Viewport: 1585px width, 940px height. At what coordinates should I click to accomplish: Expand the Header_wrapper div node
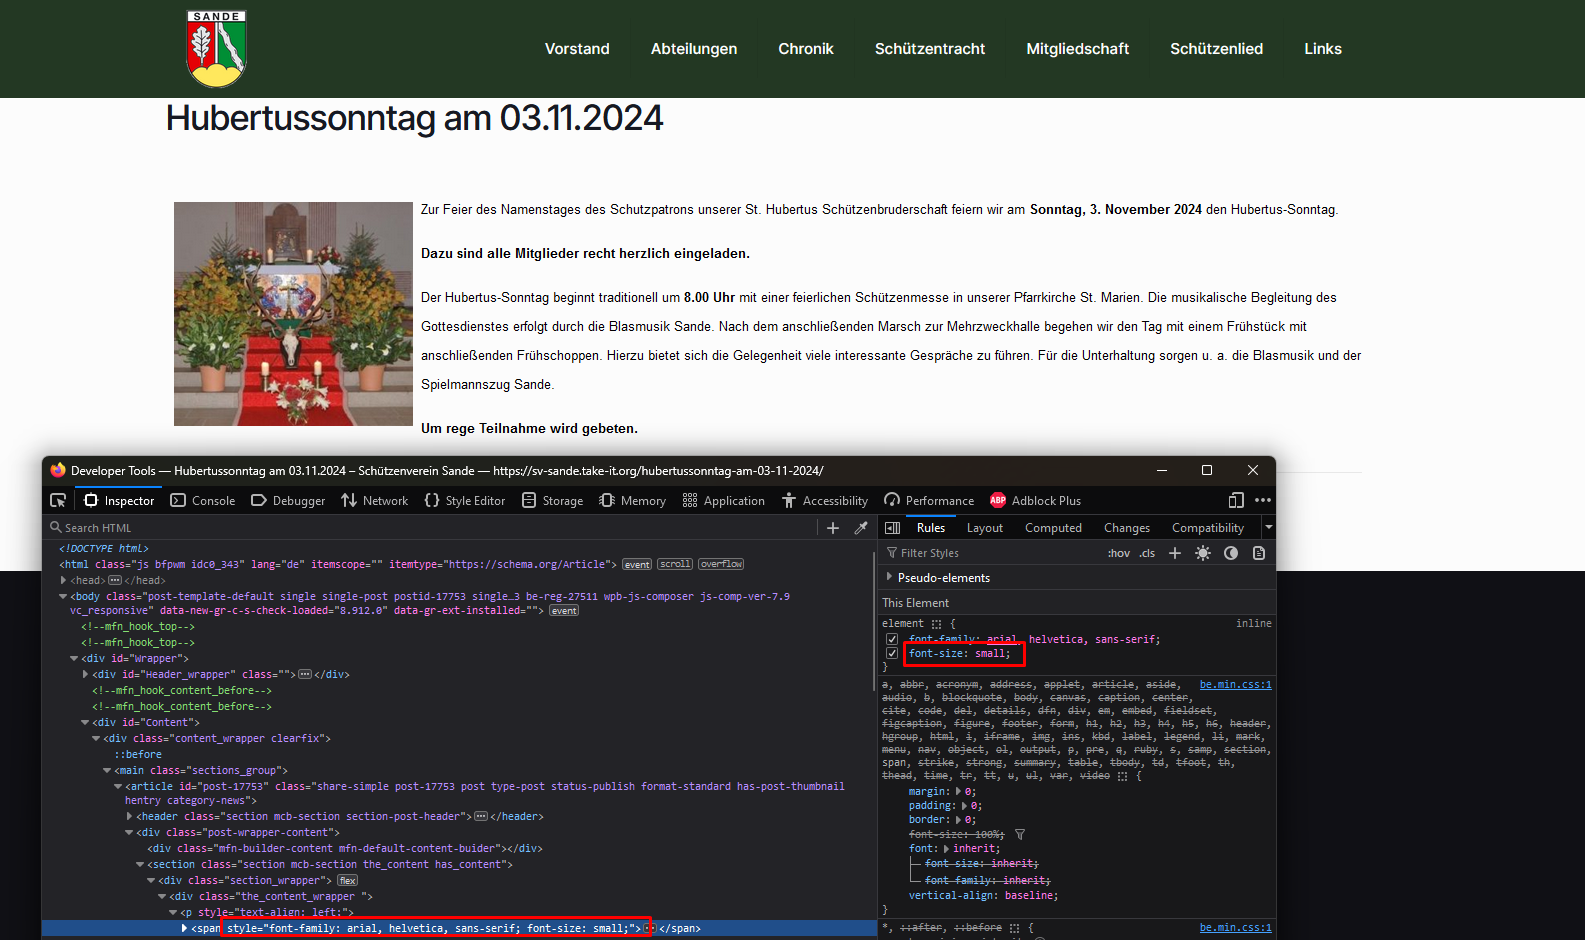point(86,674)
